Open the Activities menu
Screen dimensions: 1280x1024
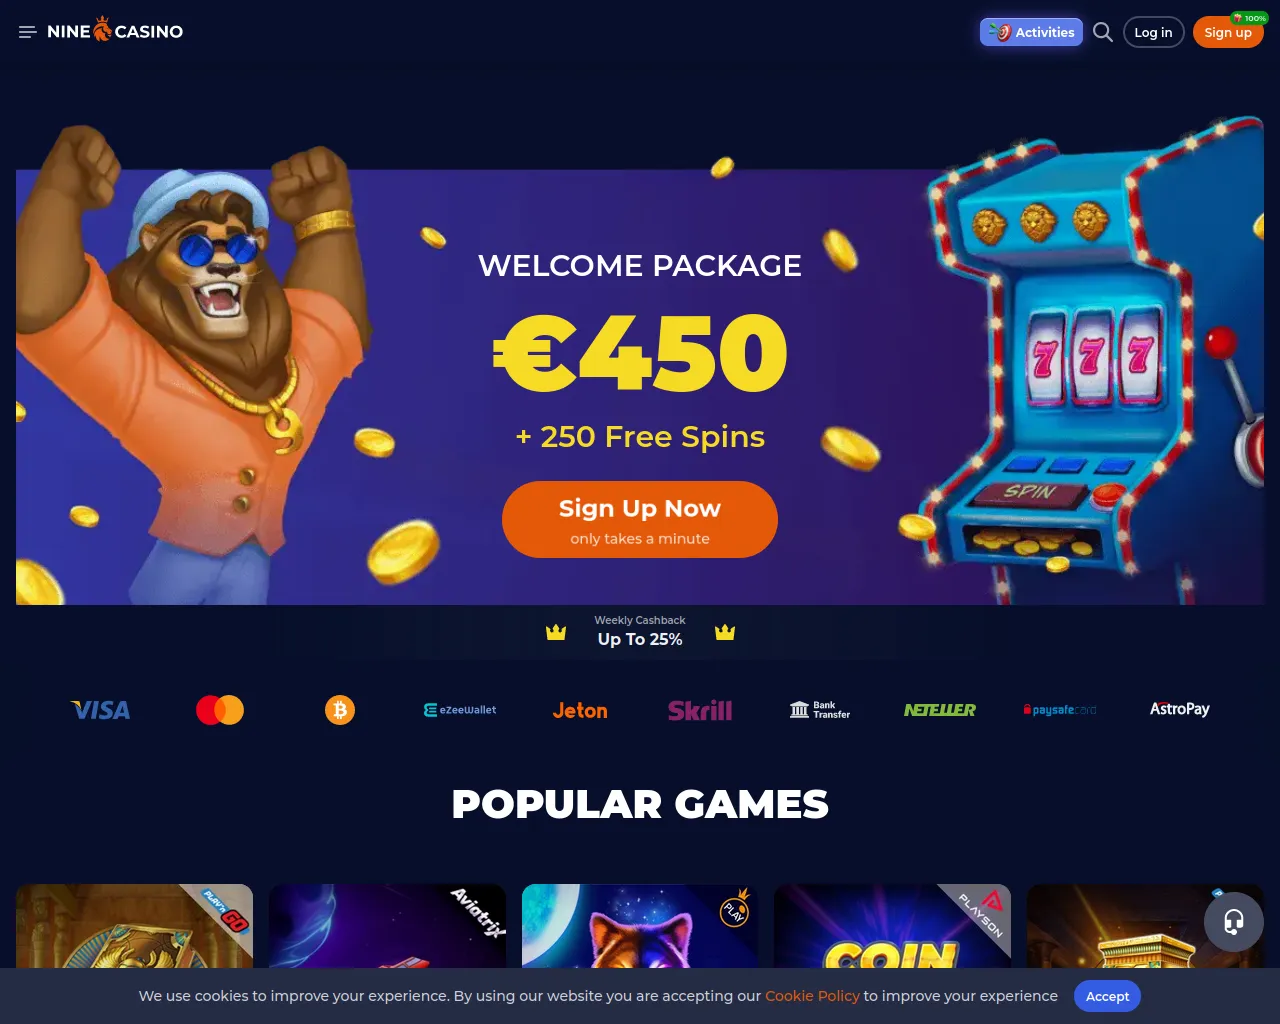click(x=1031, y=32)
